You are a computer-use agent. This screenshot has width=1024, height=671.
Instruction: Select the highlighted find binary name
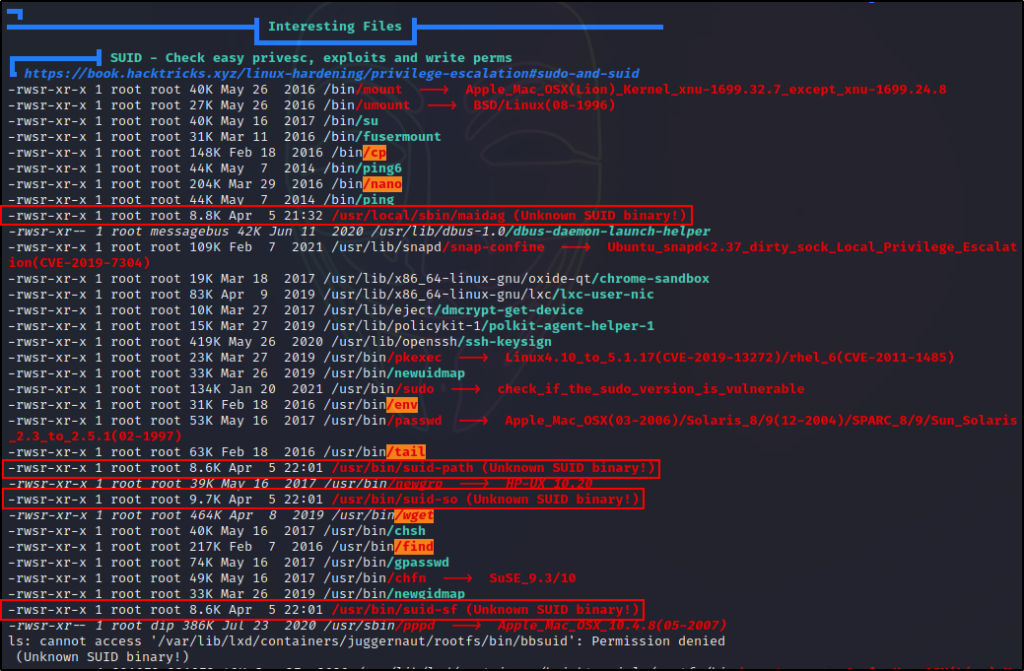(414, 546)
